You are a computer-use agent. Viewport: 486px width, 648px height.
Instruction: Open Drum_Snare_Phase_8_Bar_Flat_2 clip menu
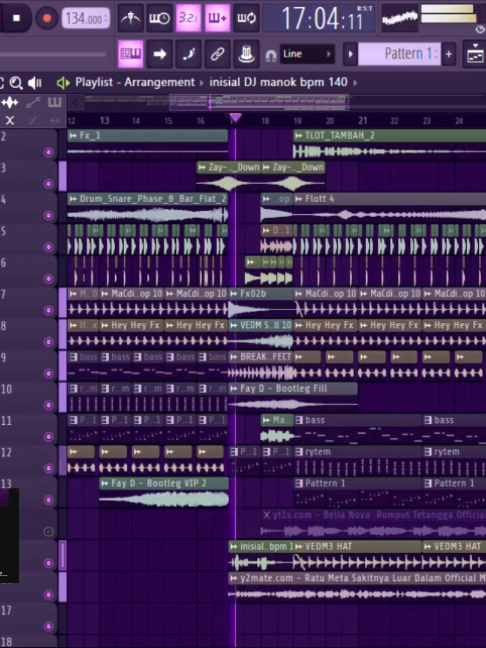click(x=73, y=199)
